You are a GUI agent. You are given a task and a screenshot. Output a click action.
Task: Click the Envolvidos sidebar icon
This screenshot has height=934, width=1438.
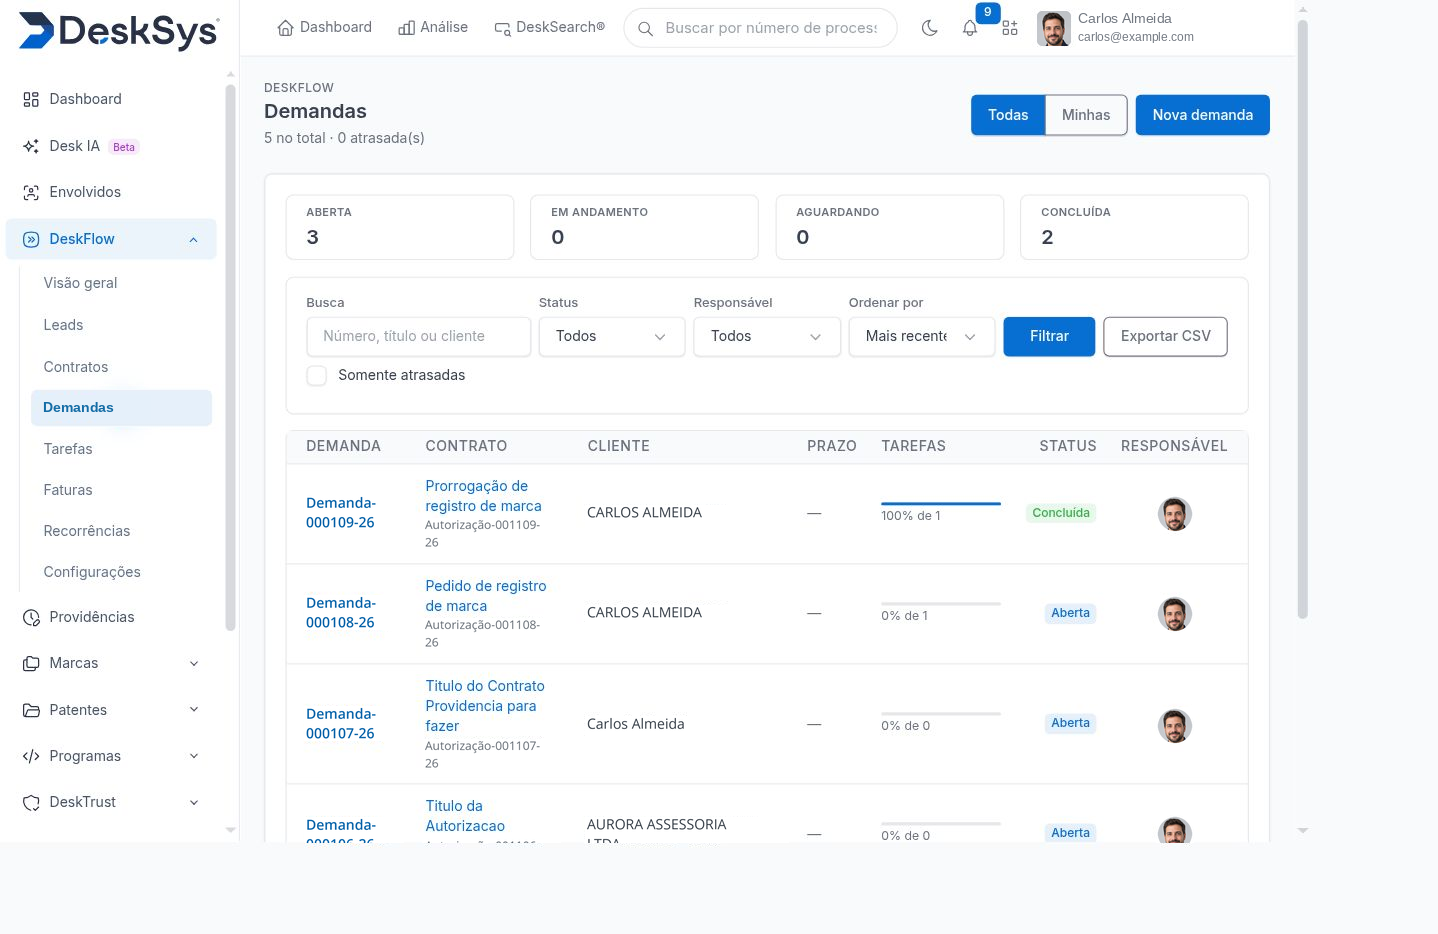[31, 192]
